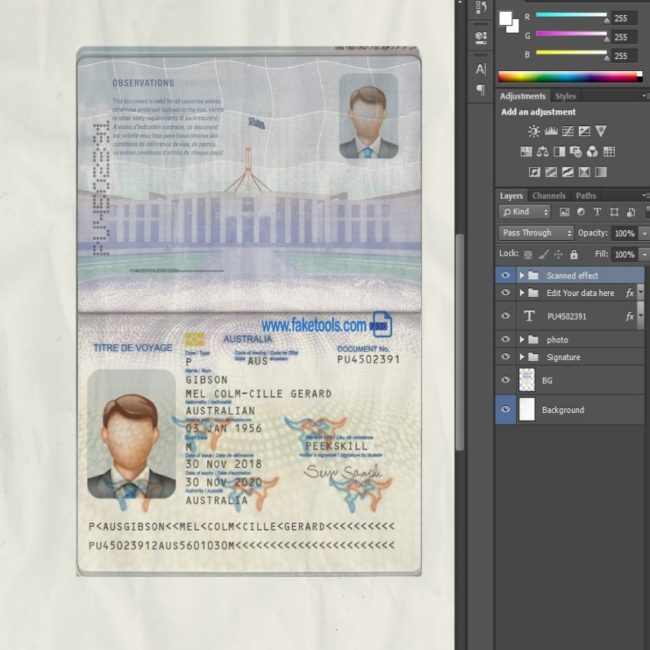Add an Exposure adjustment

584,131
